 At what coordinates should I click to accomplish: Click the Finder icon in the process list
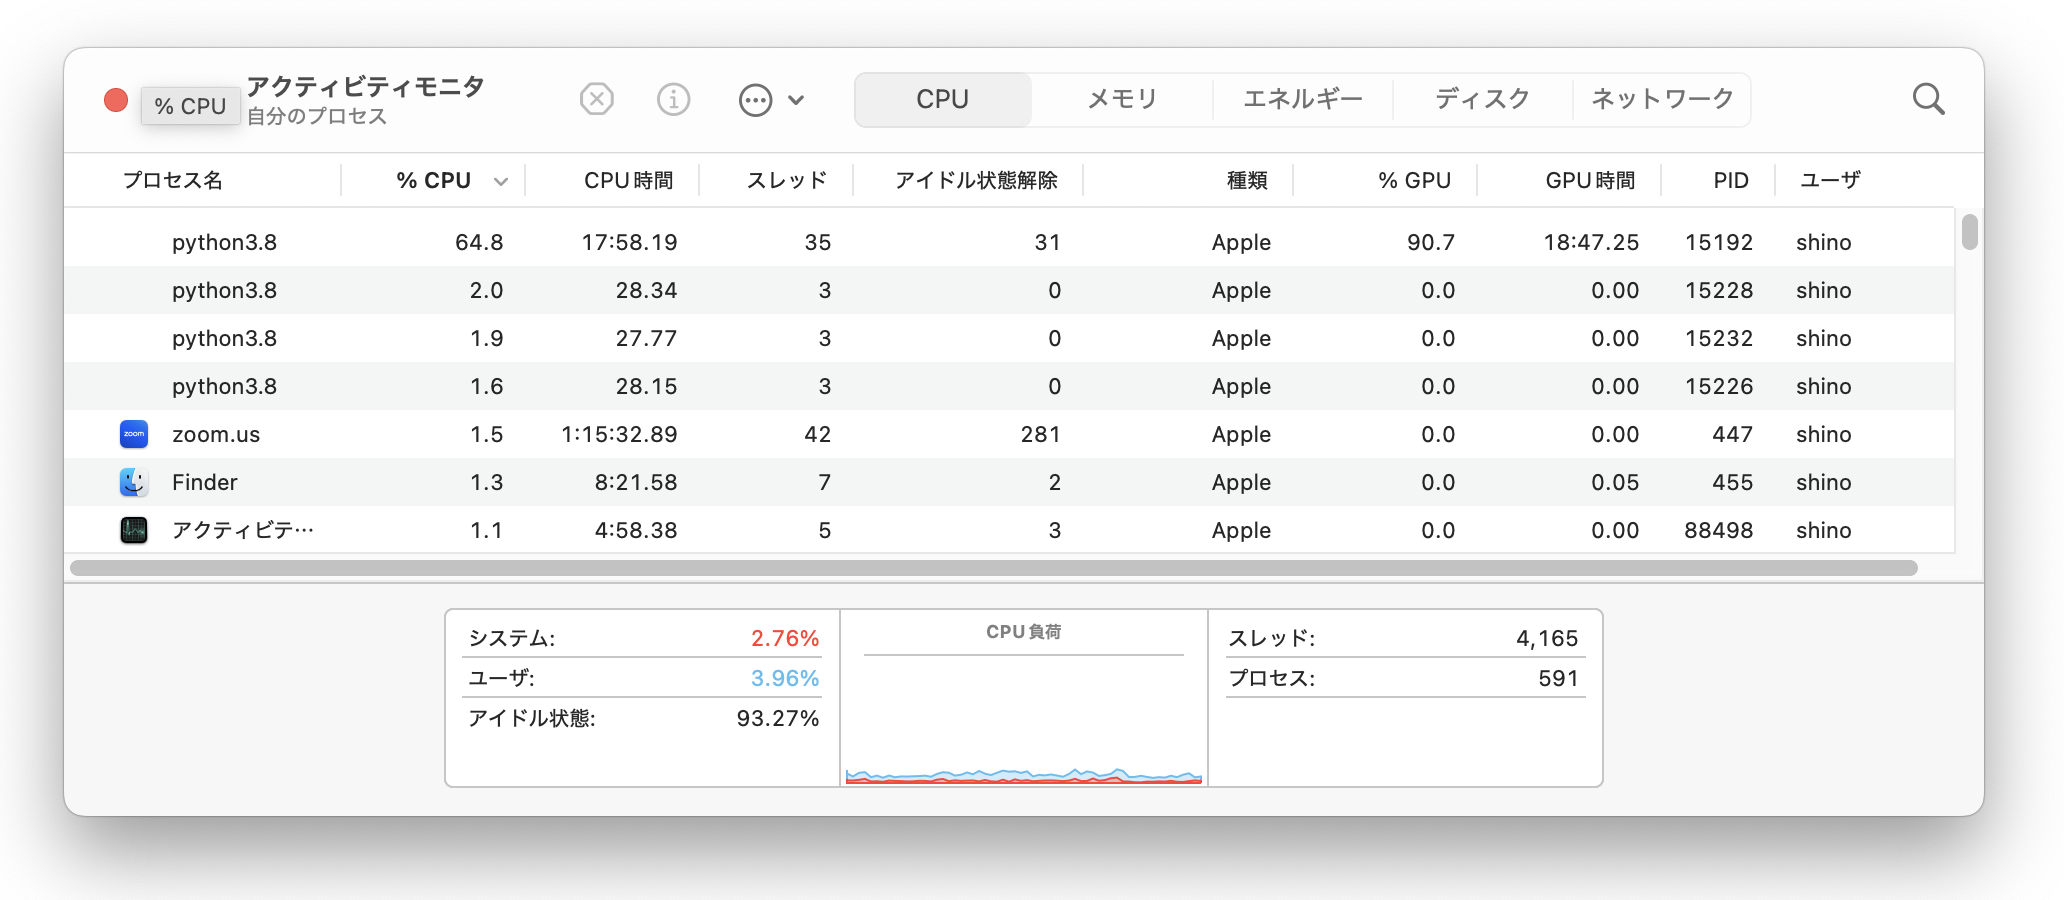133,482
